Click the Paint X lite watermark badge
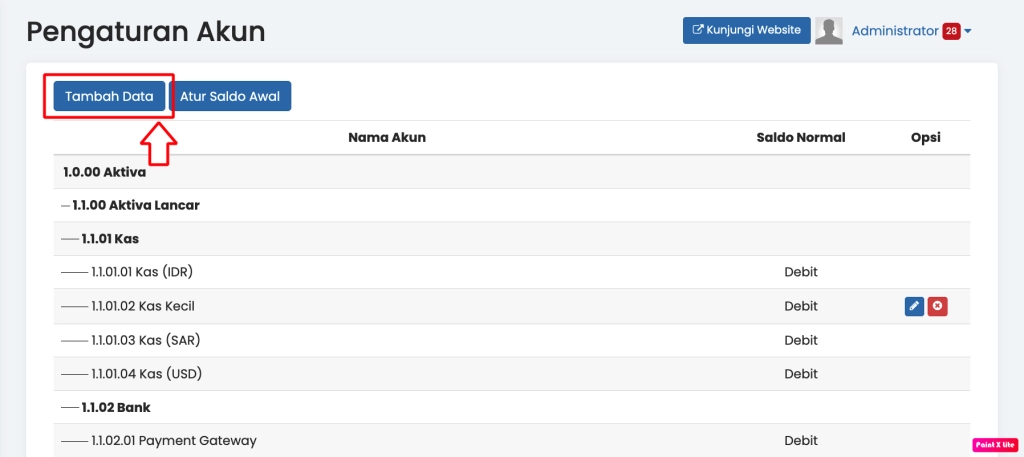Screen dimensions: 1024x457 [994, 444]
